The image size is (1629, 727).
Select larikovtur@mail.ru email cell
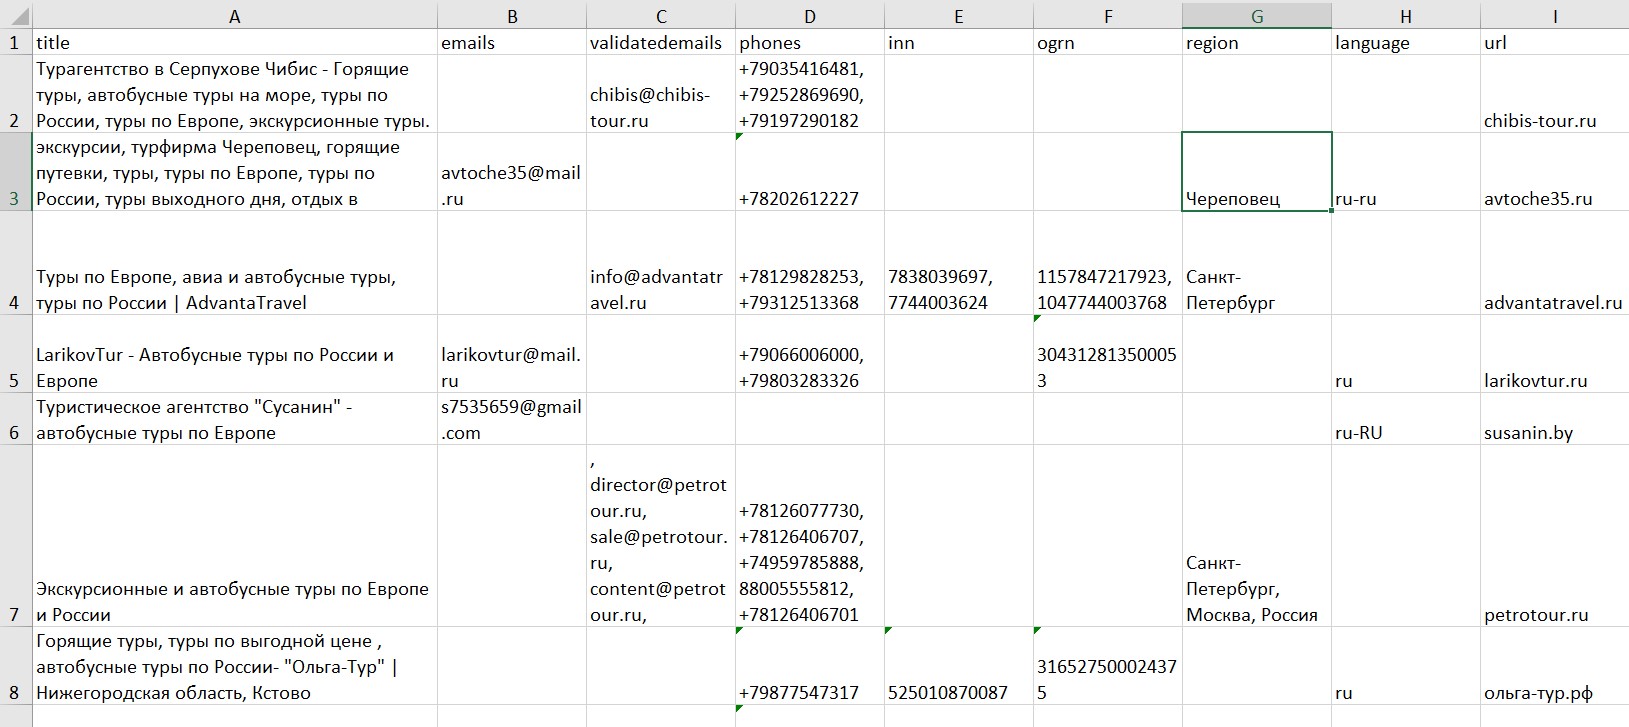(x=512, y=354)
